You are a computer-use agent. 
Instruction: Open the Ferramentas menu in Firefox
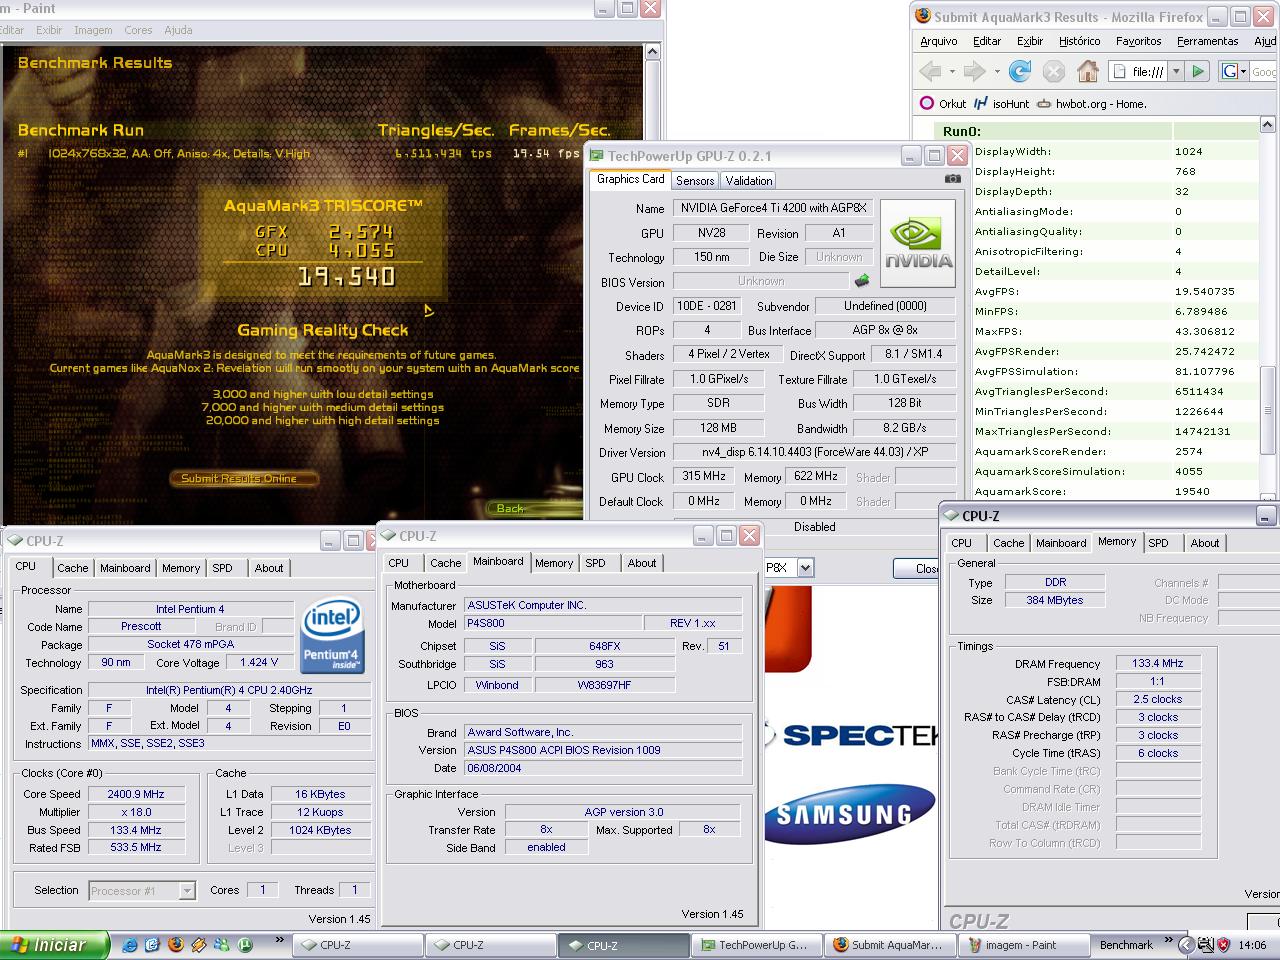(x=1207, y=41)
